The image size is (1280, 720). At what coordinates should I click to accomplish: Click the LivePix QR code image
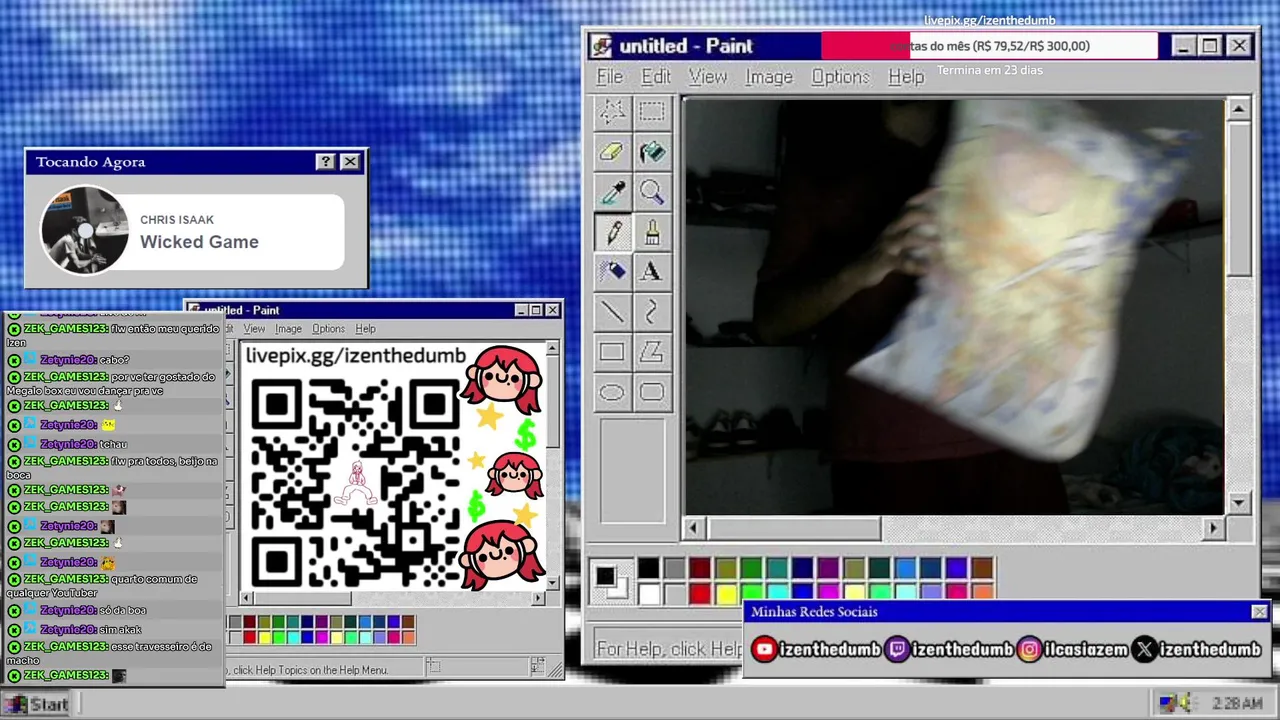click(x=356, y=482)
